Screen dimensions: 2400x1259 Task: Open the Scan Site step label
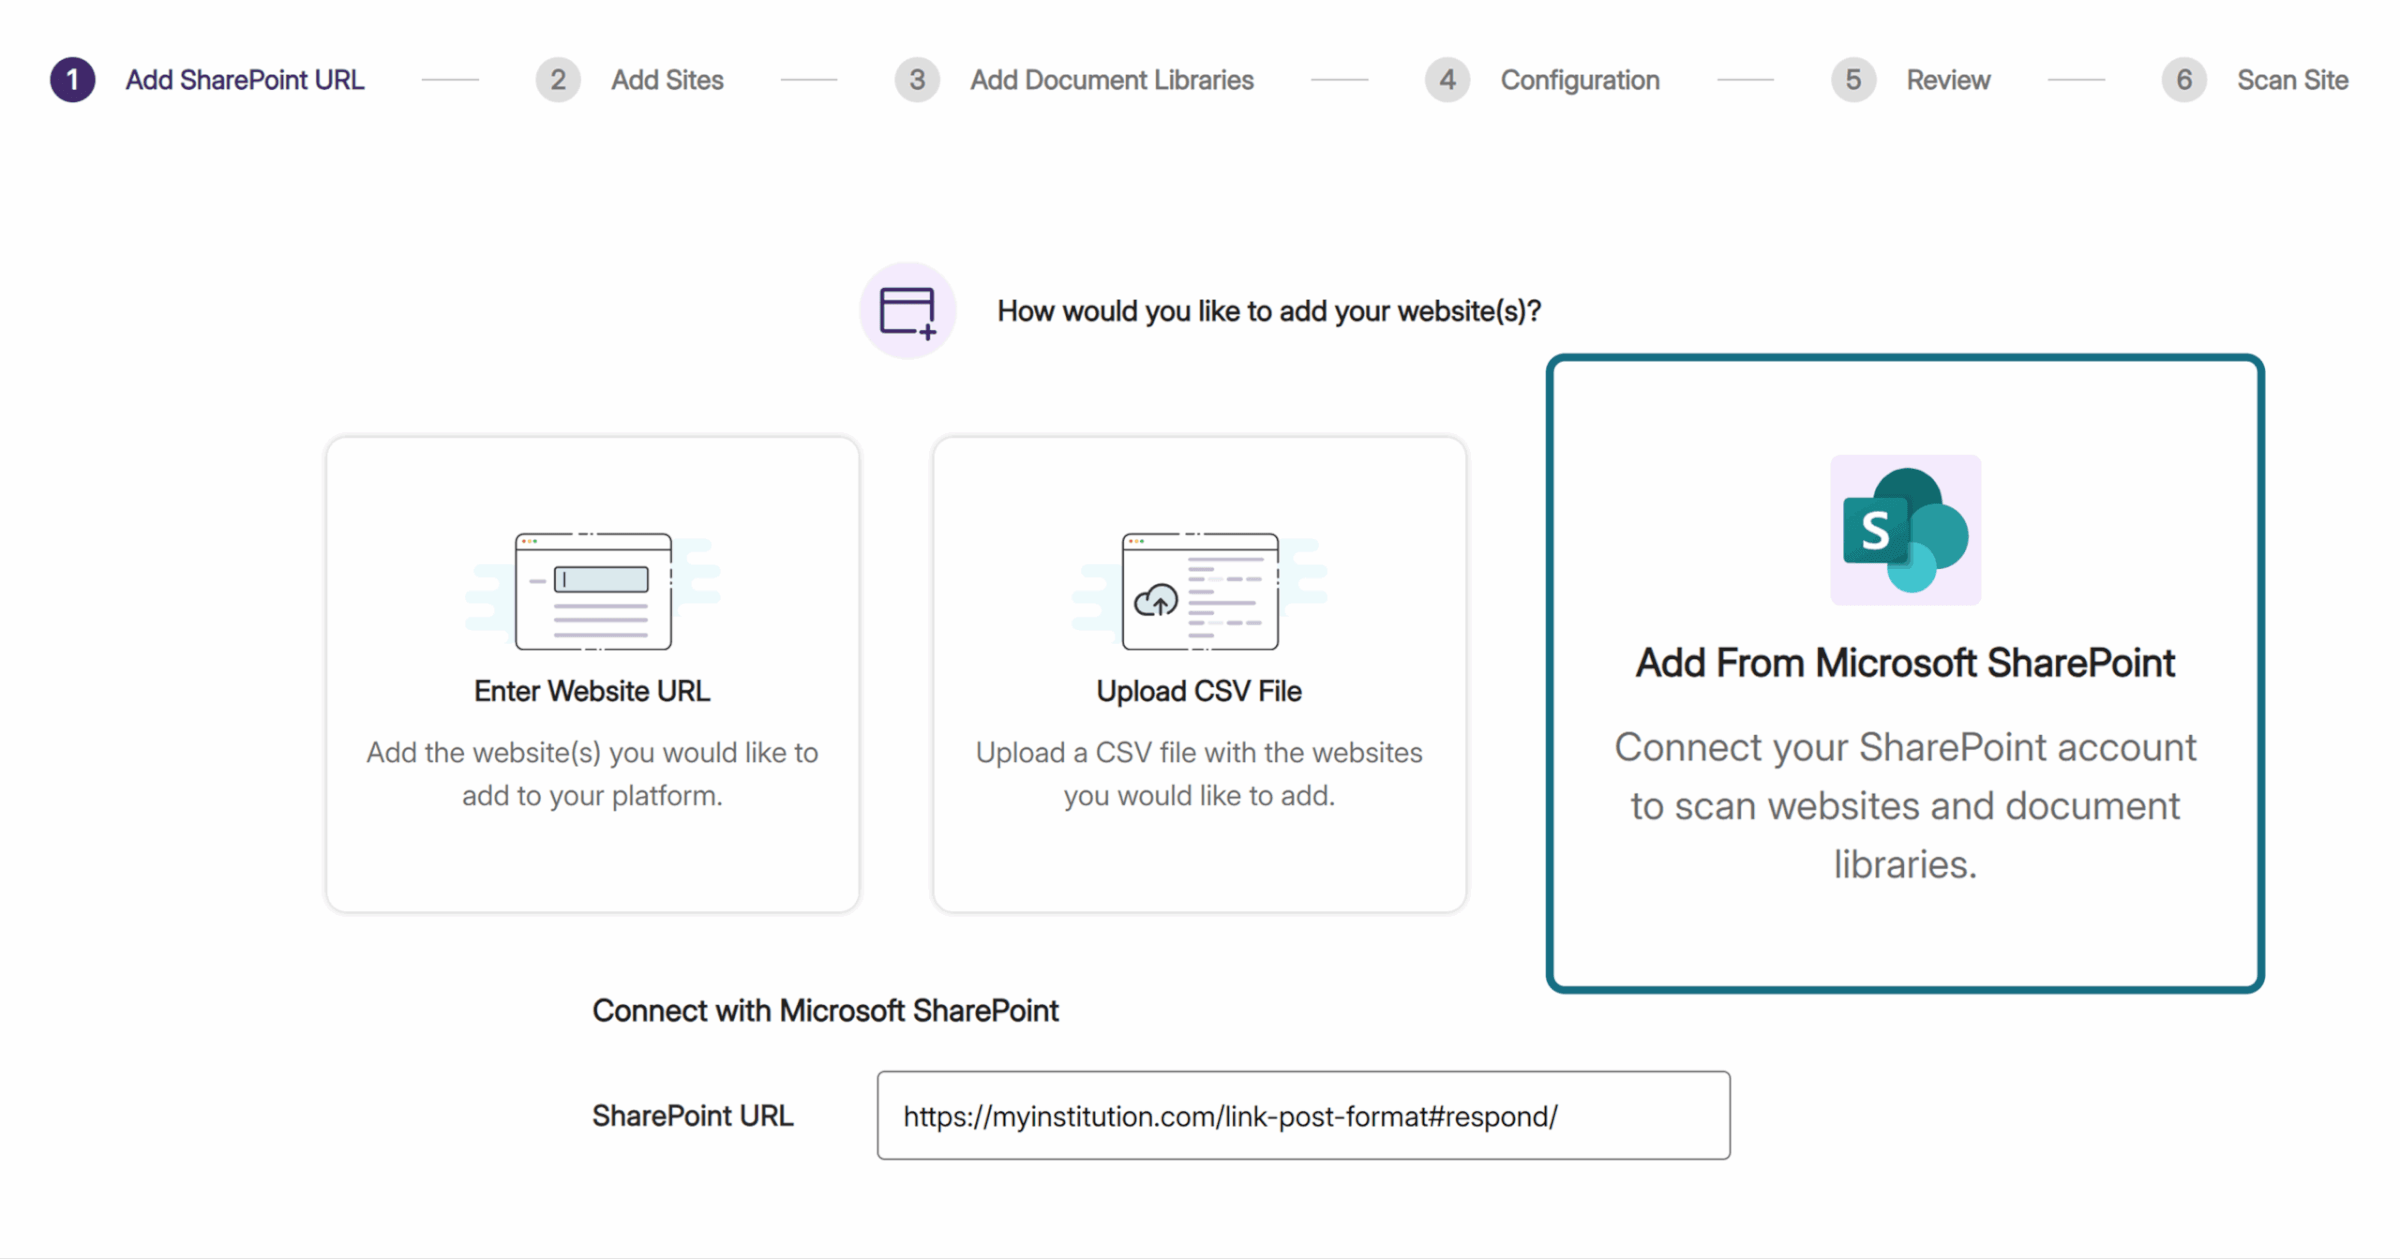pyautogui.click(x=2292, y=80)
